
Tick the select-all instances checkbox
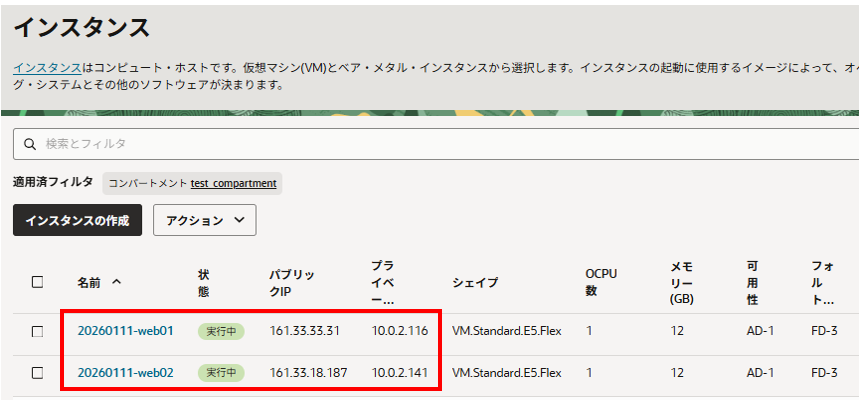tap(37, 282)
